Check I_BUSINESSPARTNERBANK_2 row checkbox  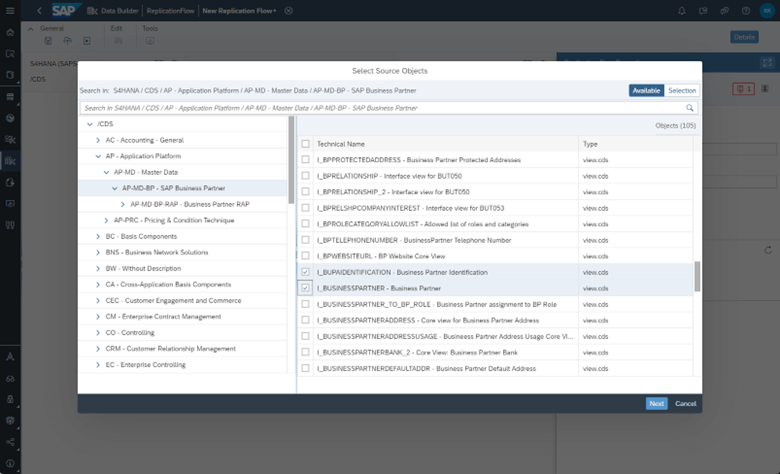(305, 352)
